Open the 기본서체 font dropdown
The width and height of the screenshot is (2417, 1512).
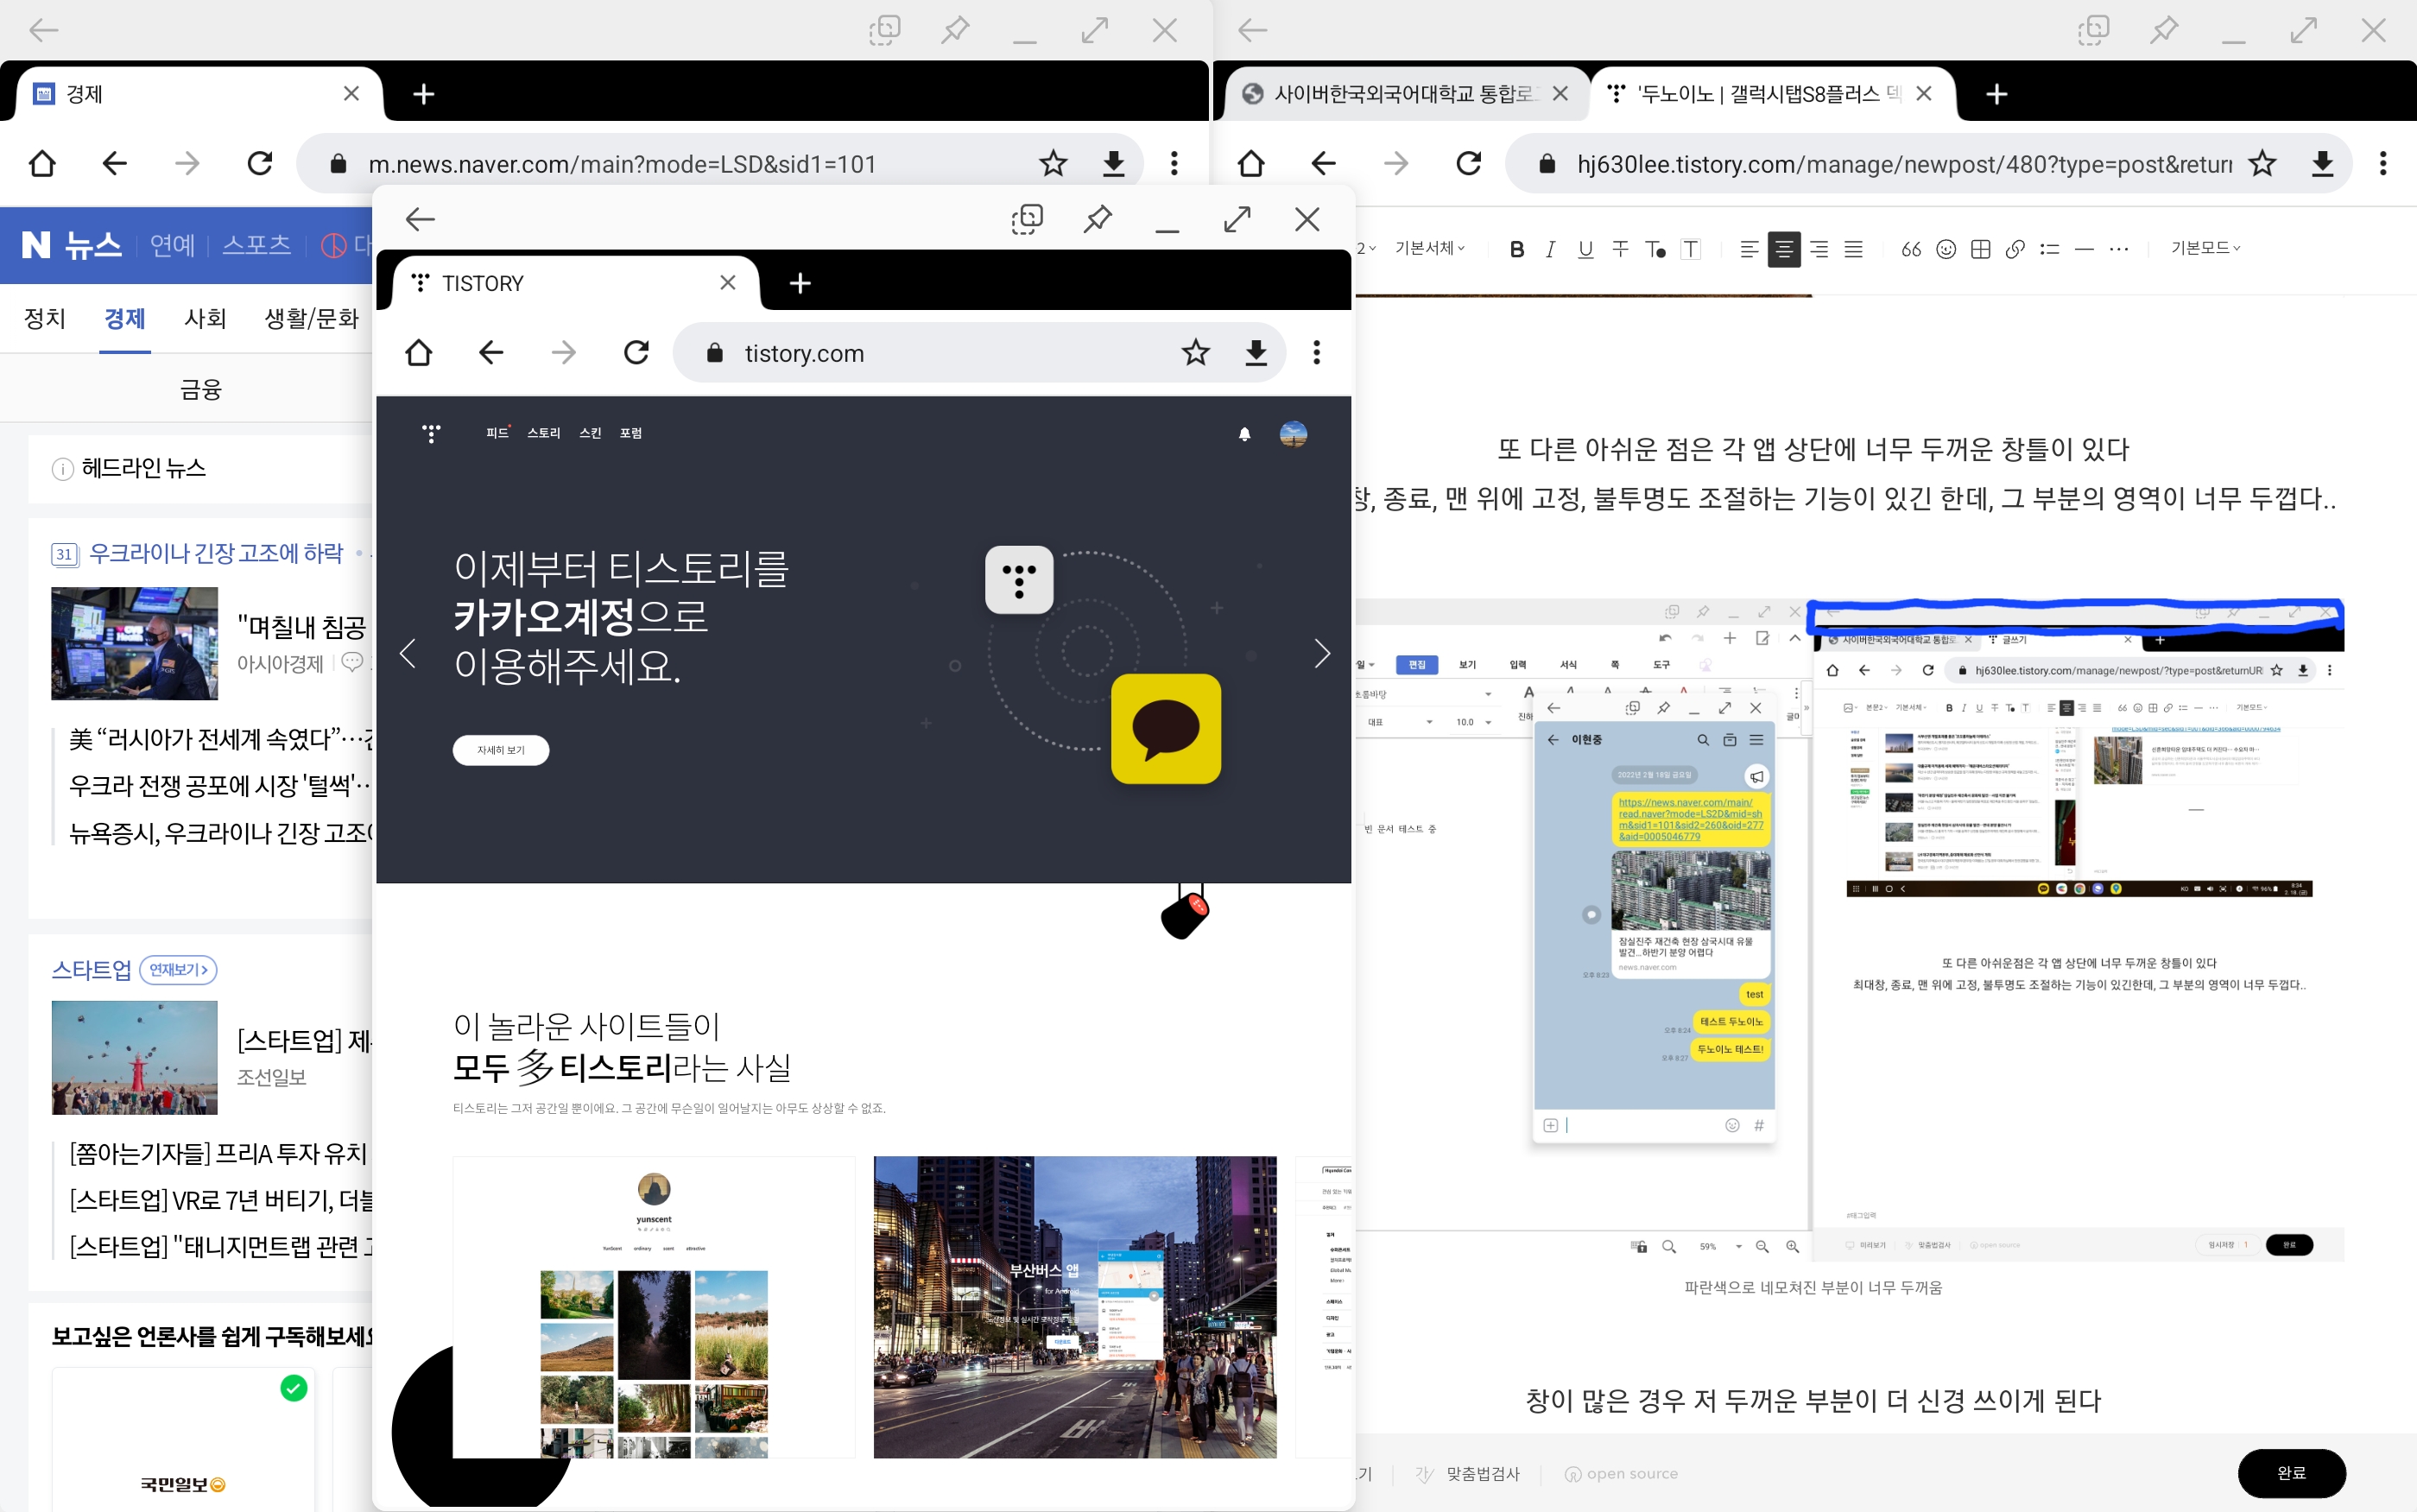1429,248
